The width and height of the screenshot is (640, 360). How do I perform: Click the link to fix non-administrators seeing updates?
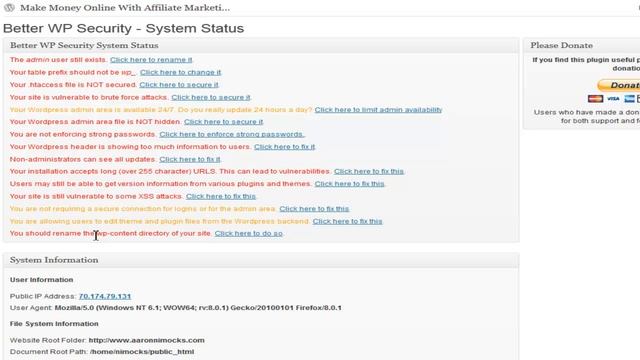point(190,159)
